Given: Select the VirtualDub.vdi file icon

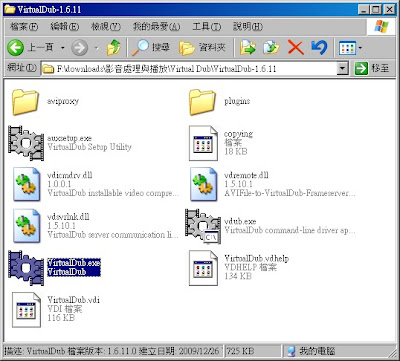Looking at the screenshot, I should [26, 310].
